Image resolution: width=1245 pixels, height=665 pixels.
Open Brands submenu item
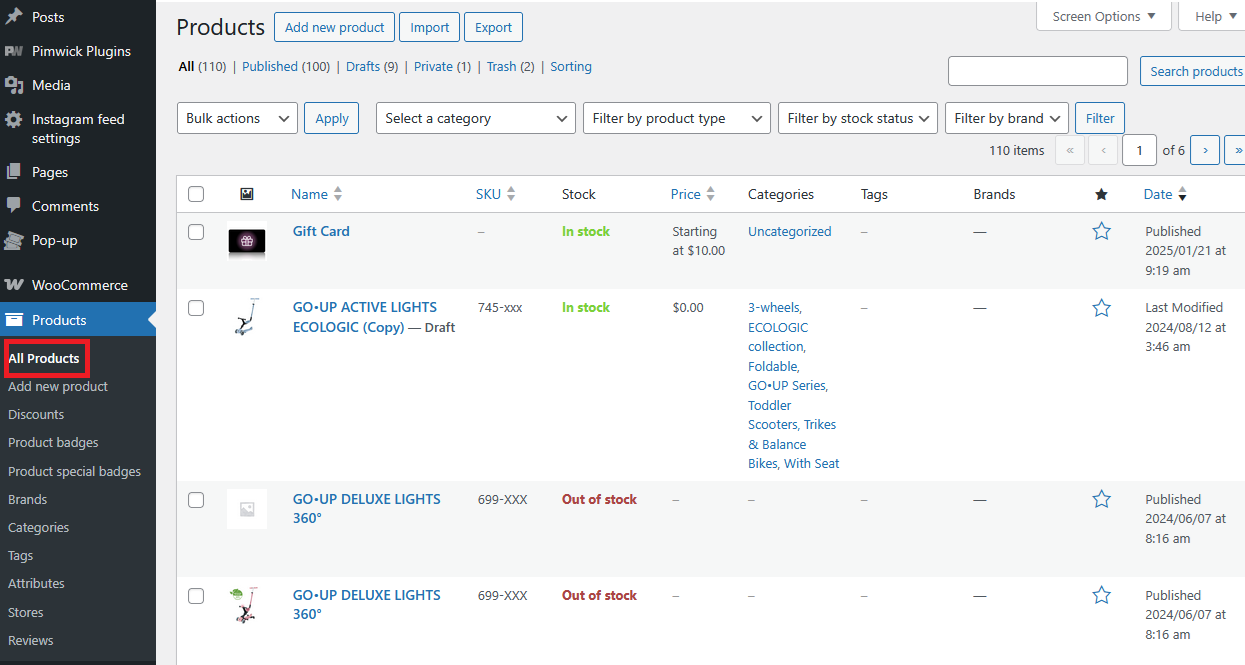point(27,499)
